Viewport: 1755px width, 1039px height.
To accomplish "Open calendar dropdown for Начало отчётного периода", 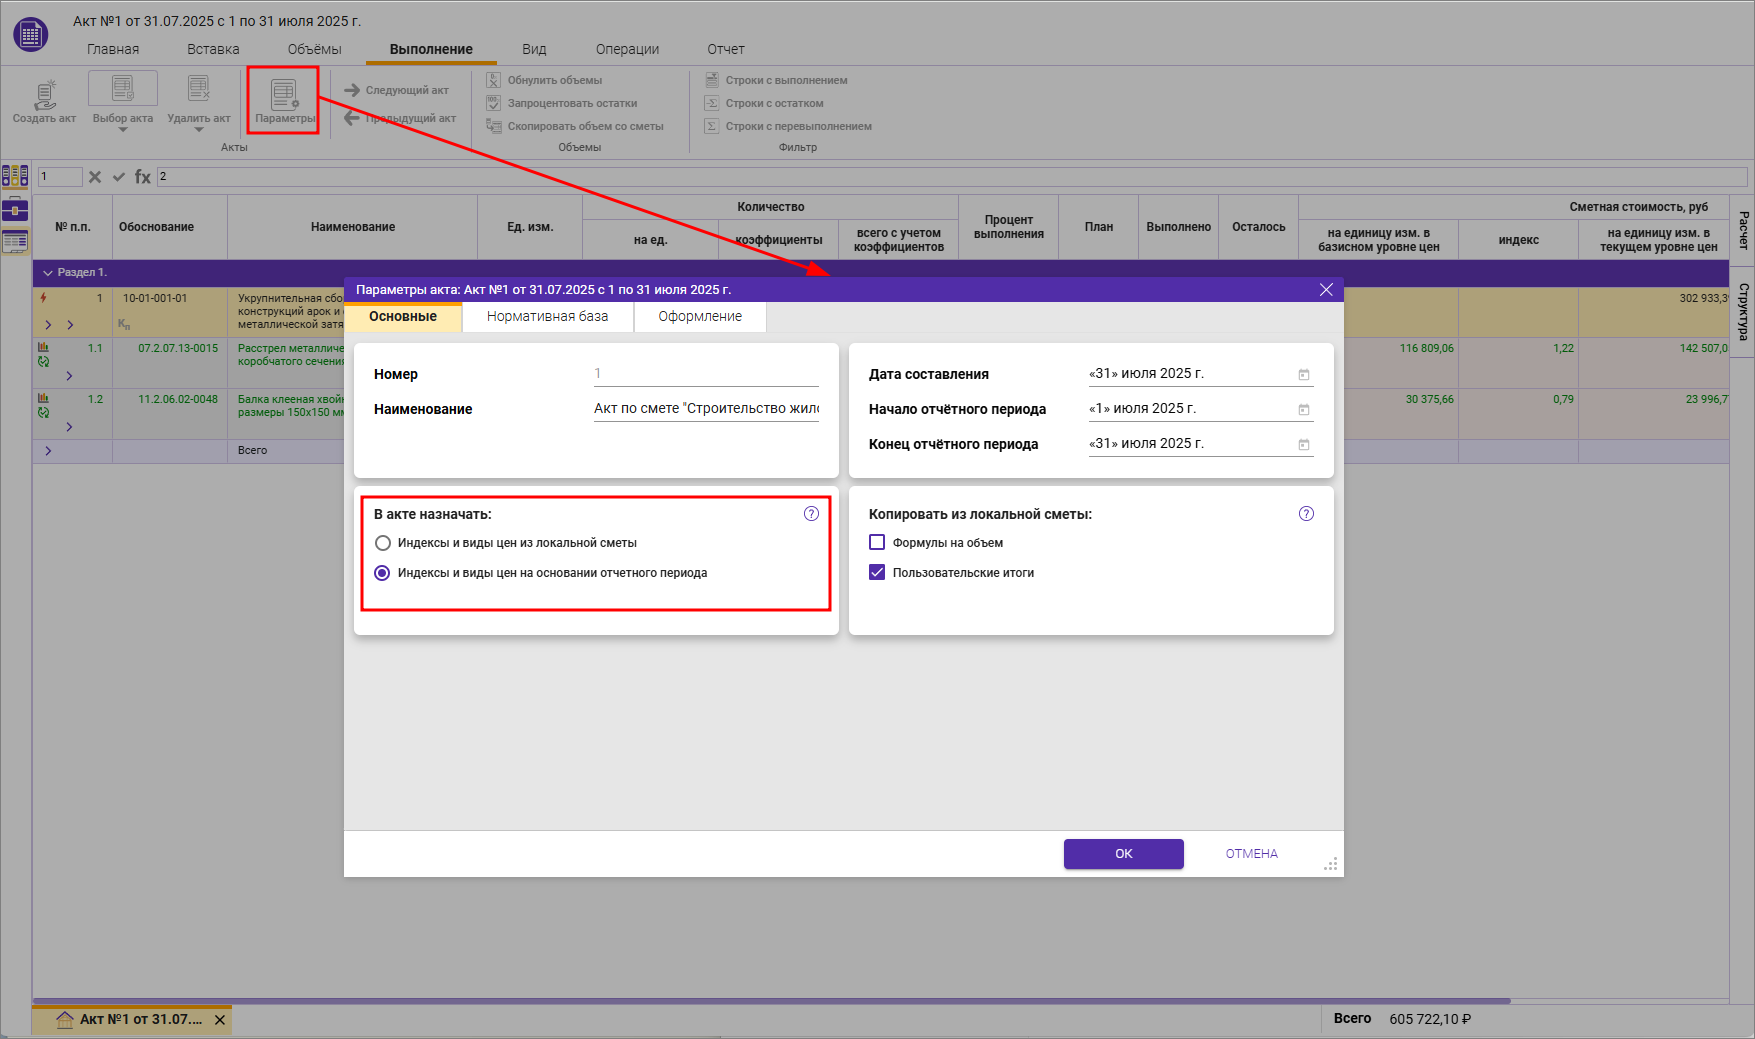I will point(1304,410).
